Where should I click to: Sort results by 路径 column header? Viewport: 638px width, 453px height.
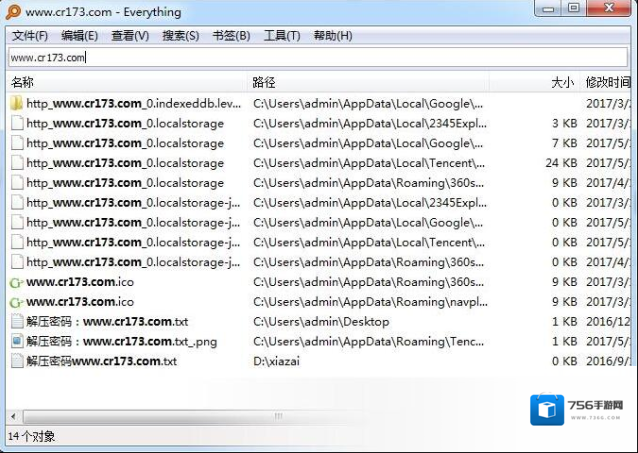tap(264, 83)
